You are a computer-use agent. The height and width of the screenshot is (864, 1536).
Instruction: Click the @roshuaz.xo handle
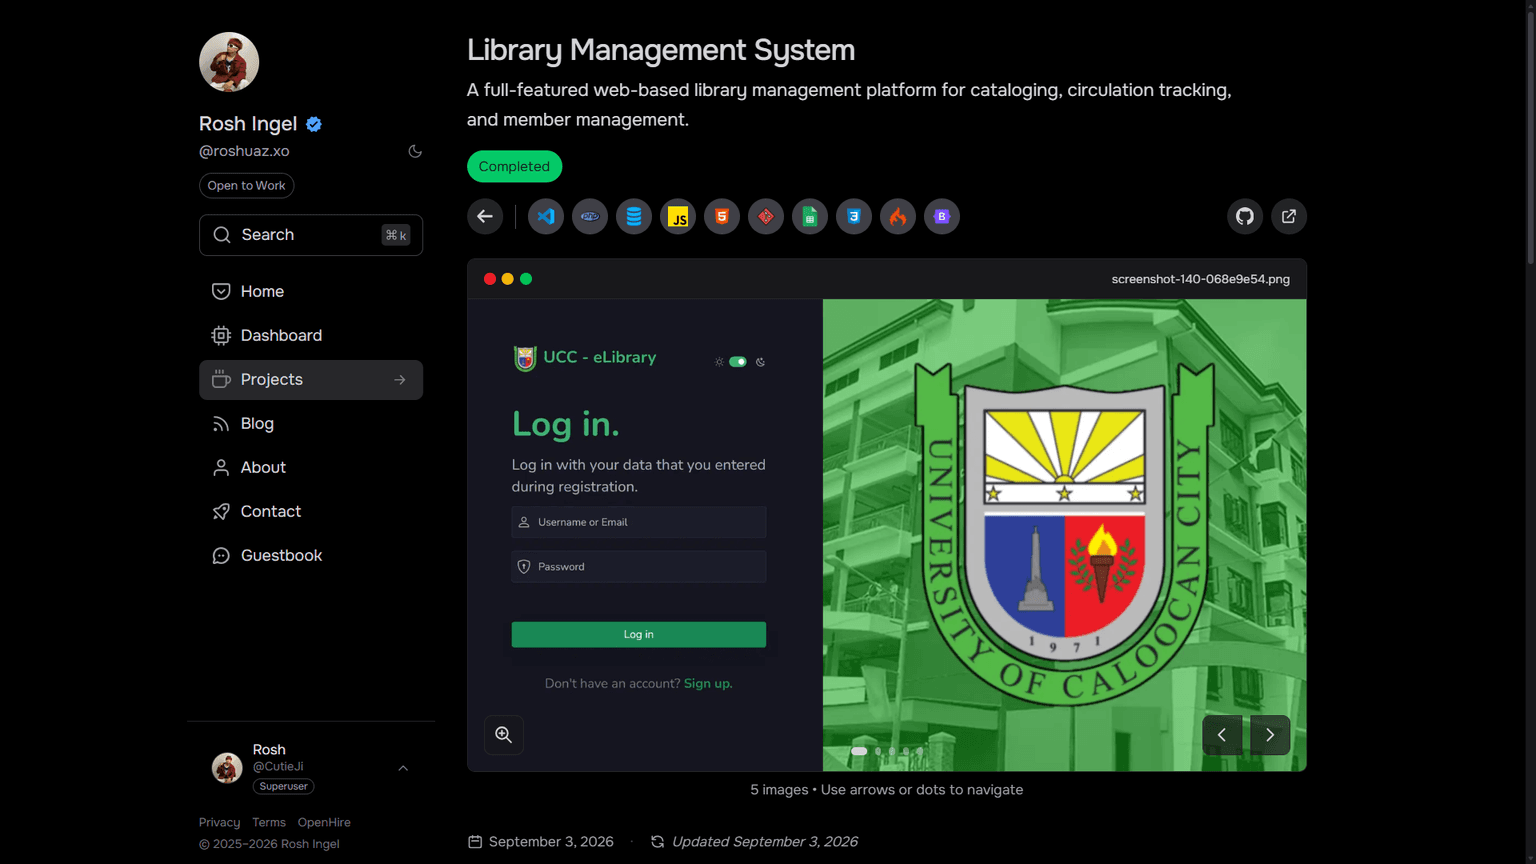tap(244, 151)
